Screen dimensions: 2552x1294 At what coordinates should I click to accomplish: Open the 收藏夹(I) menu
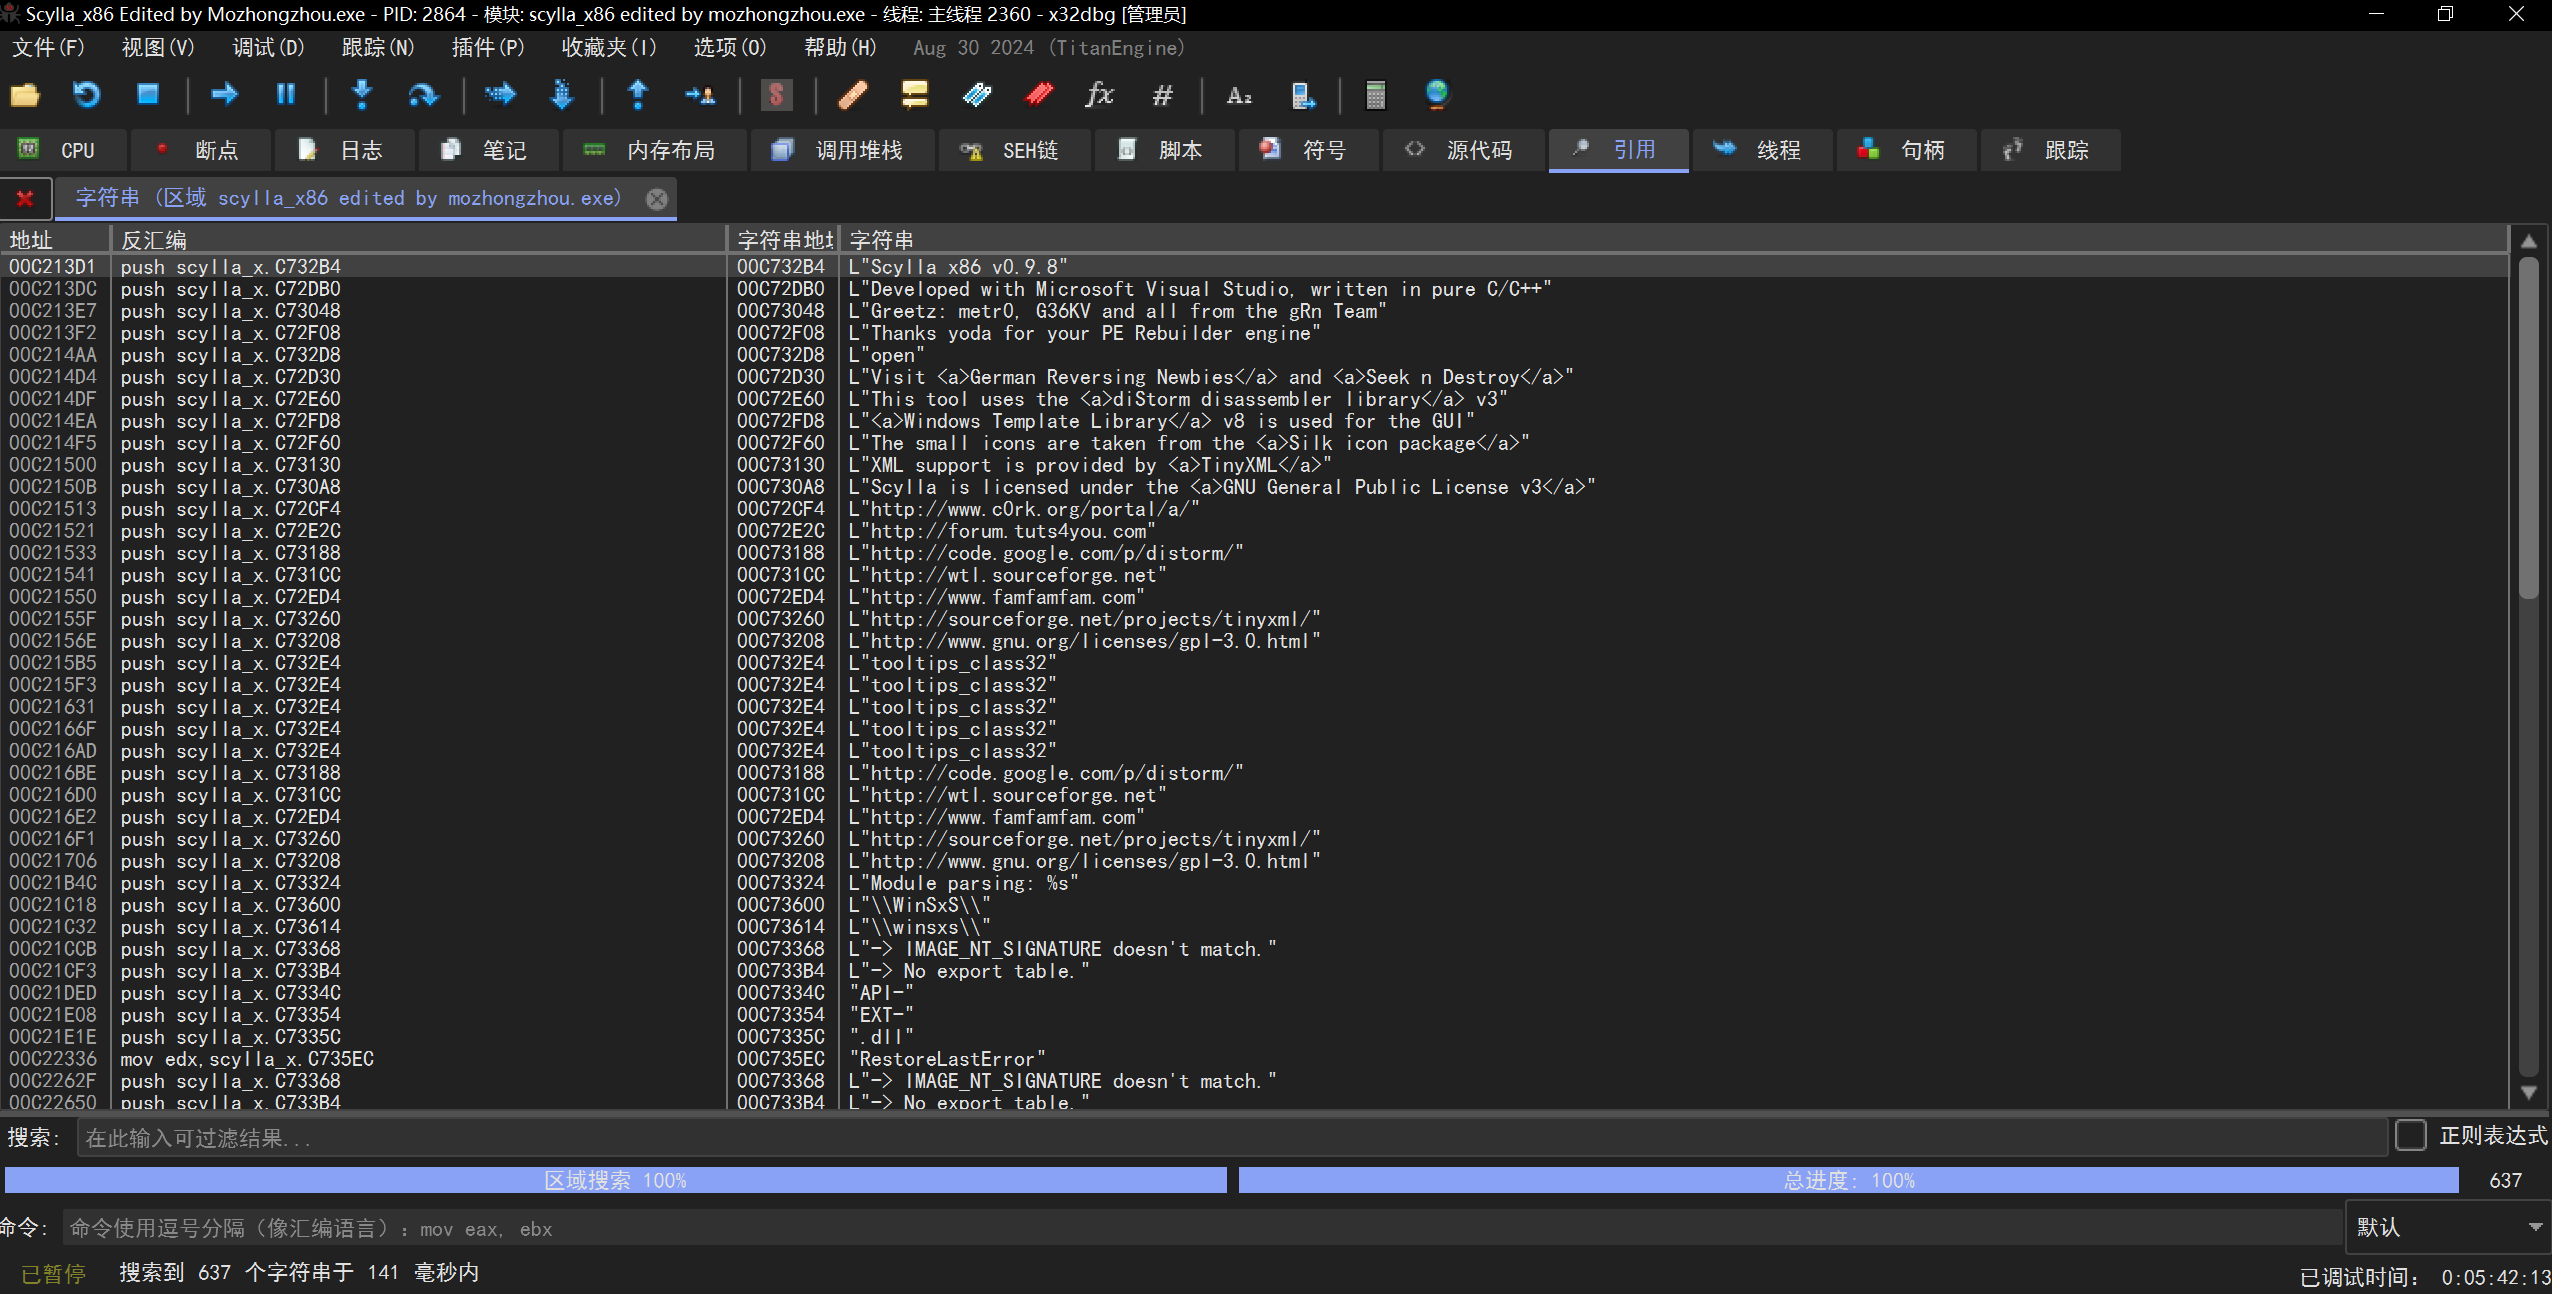609,47
